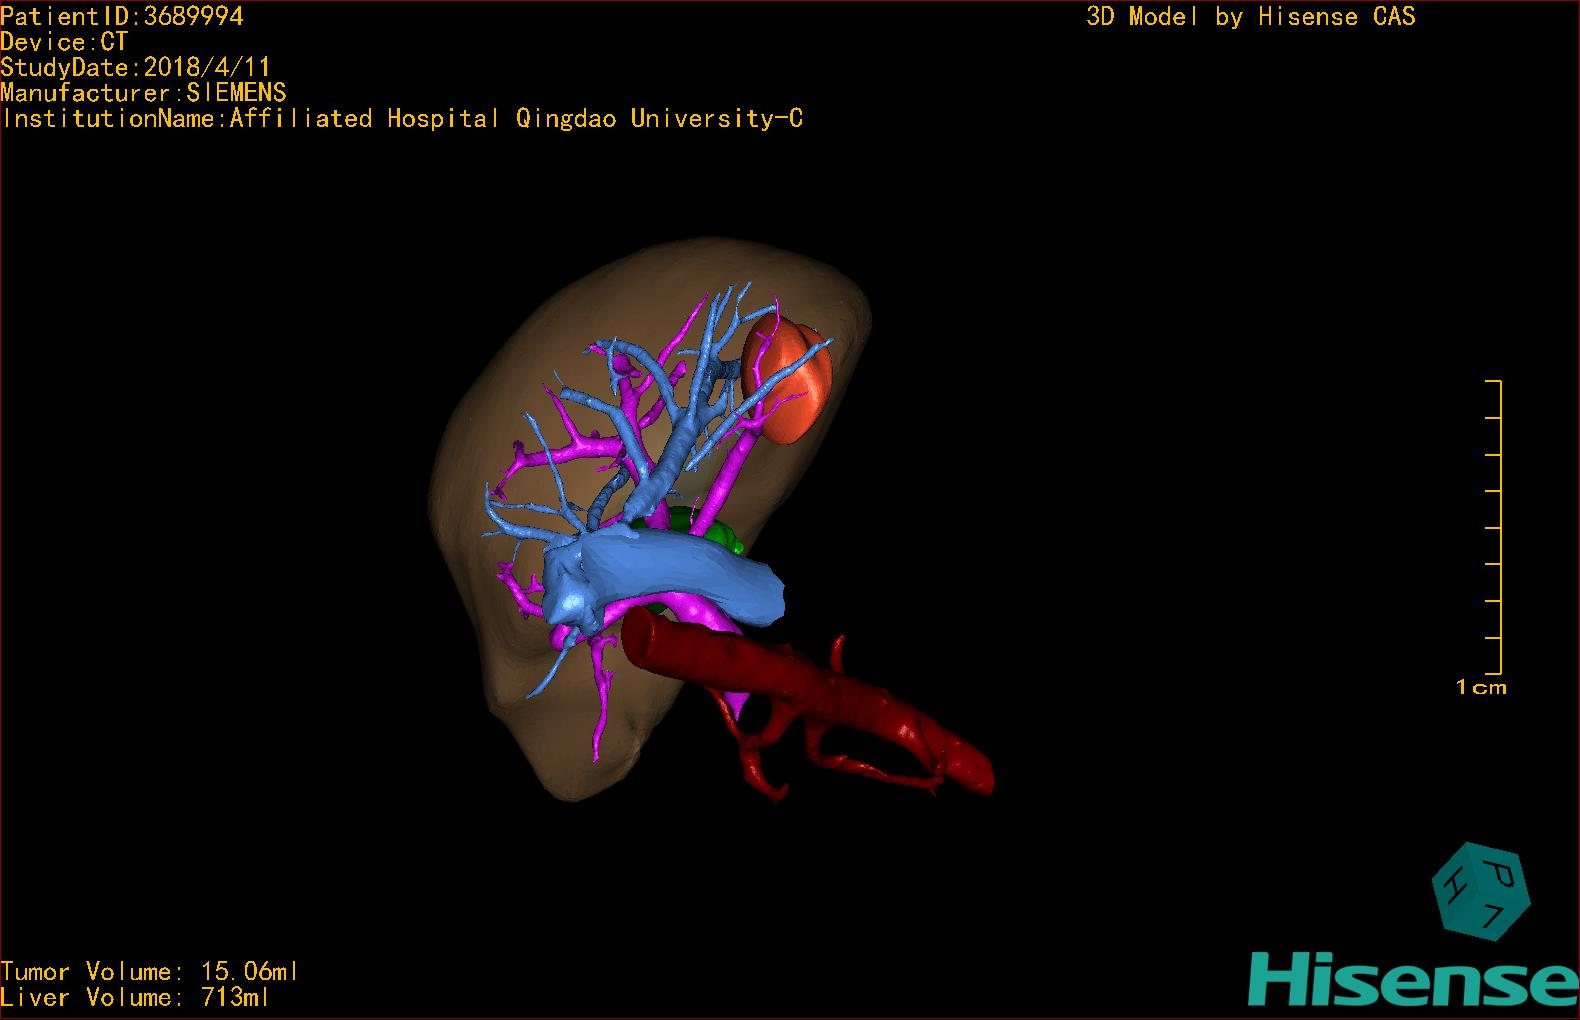This screenshot has width=1580, height=1020.
Task: Select the large blue vena cava trunk
Action: 680,580
